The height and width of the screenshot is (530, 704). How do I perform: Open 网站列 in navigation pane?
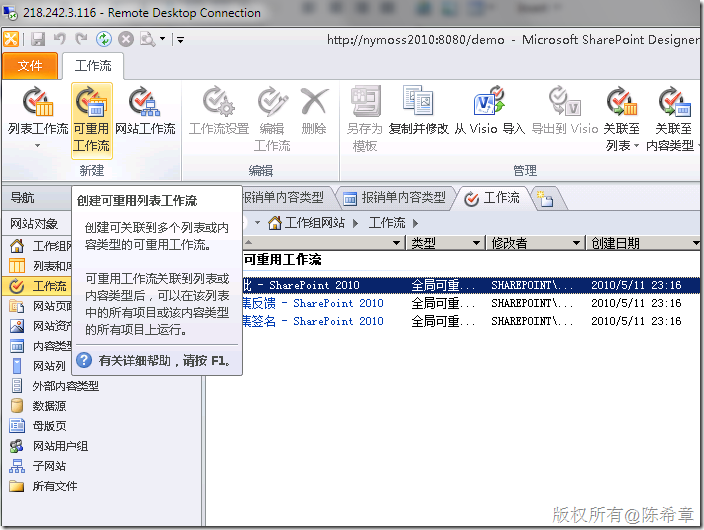(40, 366)
